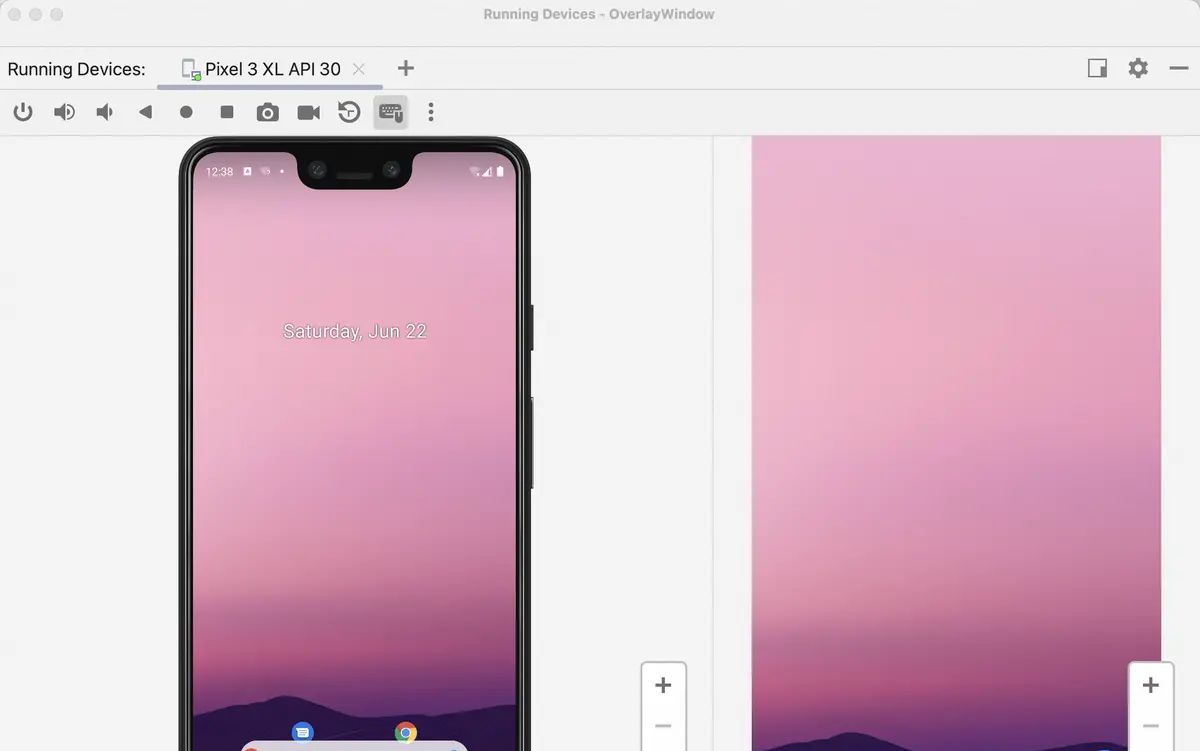
Task: Toggle the device frame visibility icon
Action: tap(1097, 68)
